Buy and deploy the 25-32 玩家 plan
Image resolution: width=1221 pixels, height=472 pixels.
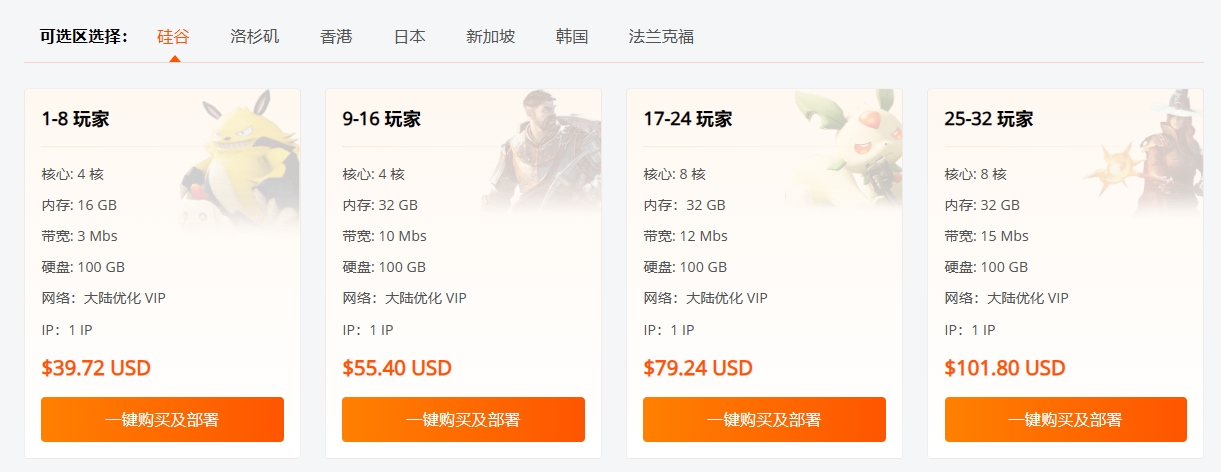coord(1065,419)
